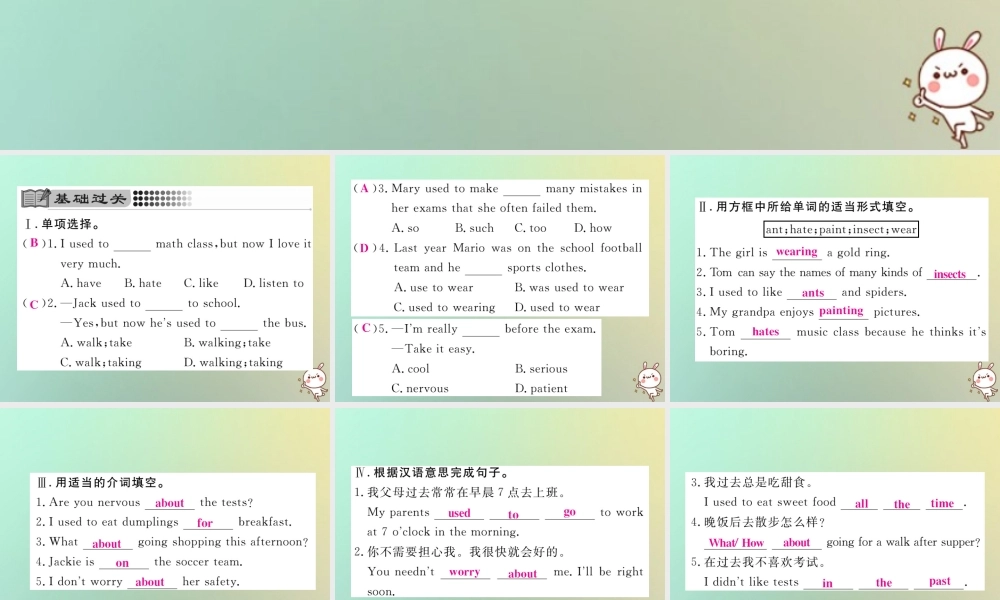1000x600 pixels.
Task: Select option 'B. such' in question 3
Action: (474, 228)
